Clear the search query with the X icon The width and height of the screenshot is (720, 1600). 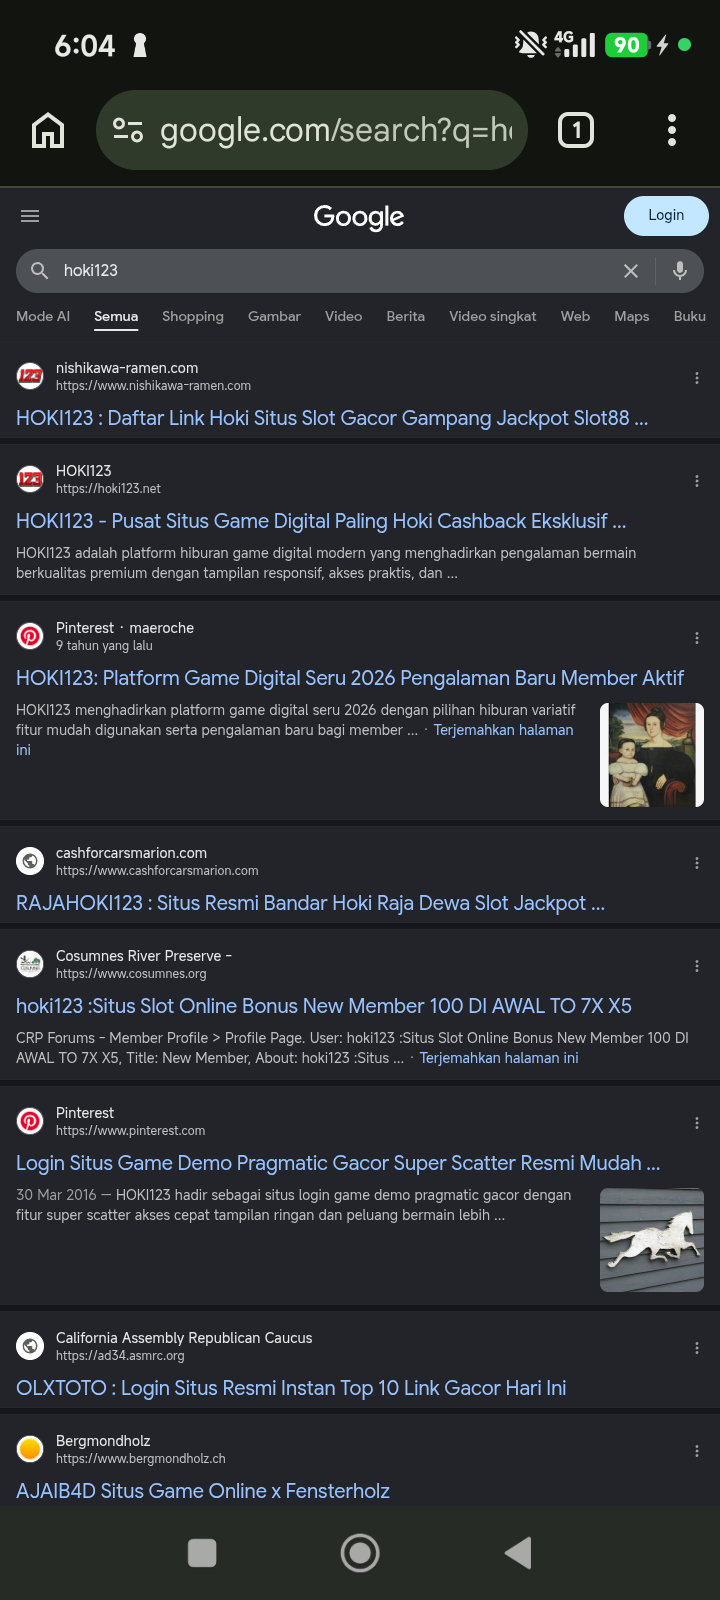631,271
